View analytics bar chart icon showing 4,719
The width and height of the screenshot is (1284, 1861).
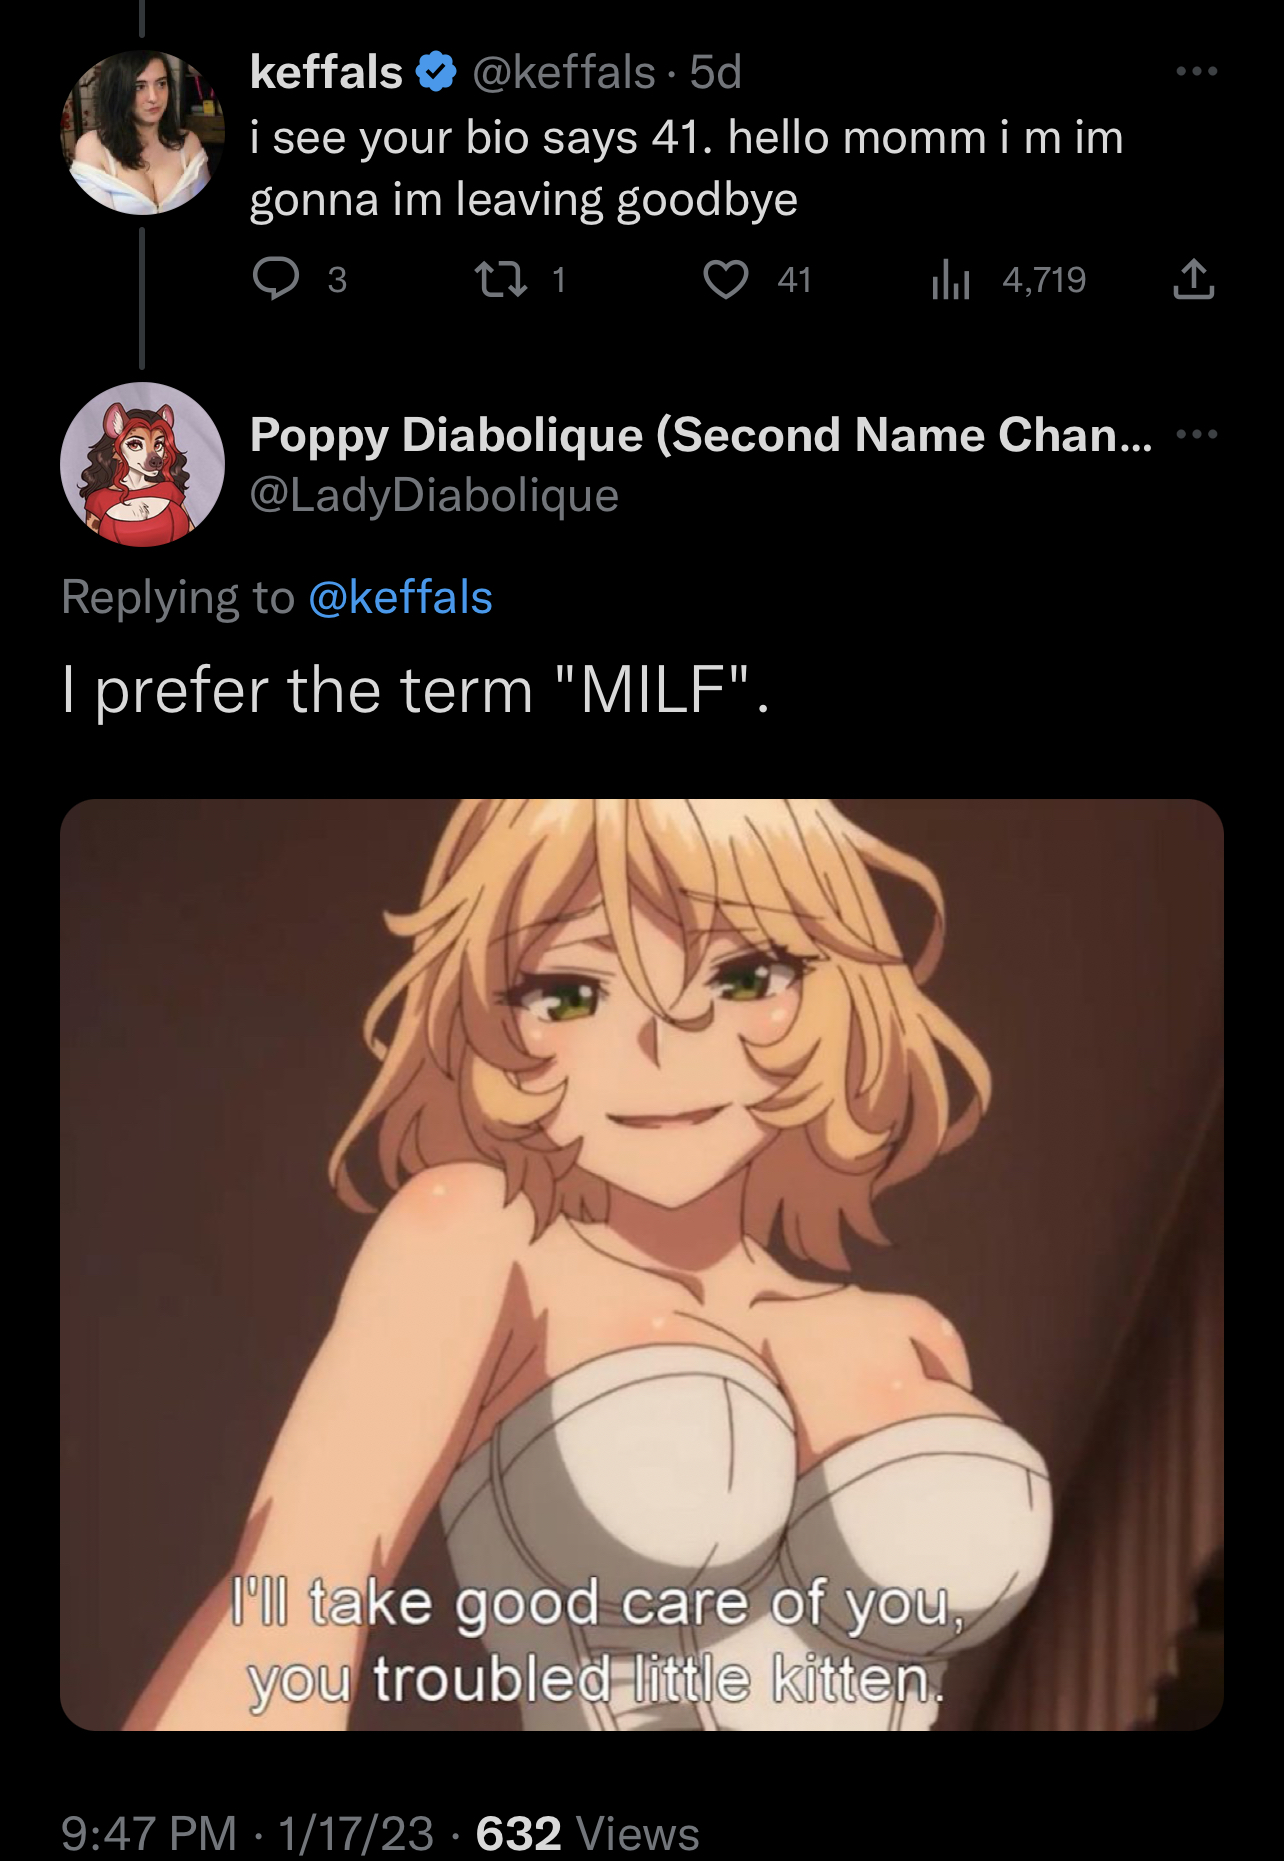(951, 279)
